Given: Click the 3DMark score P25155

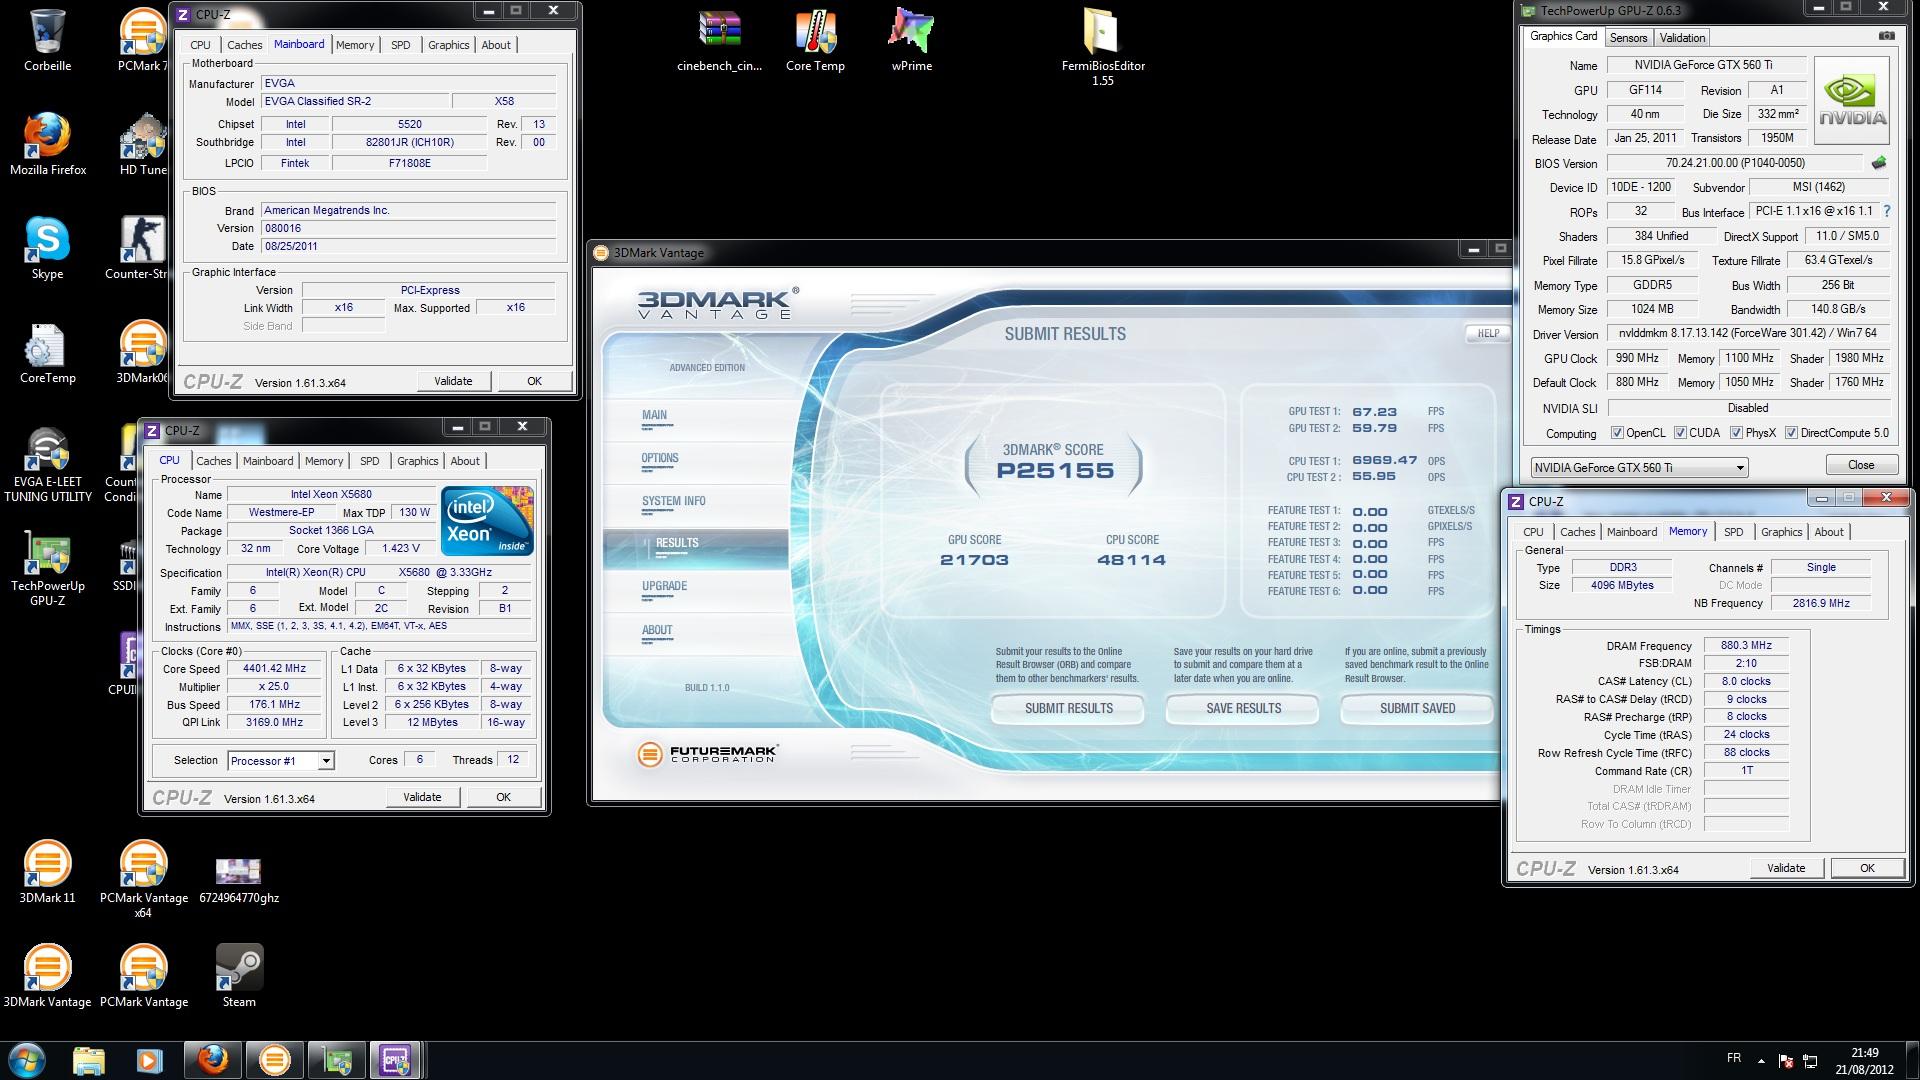Looking at the screenshot, I should (1054, 471).
